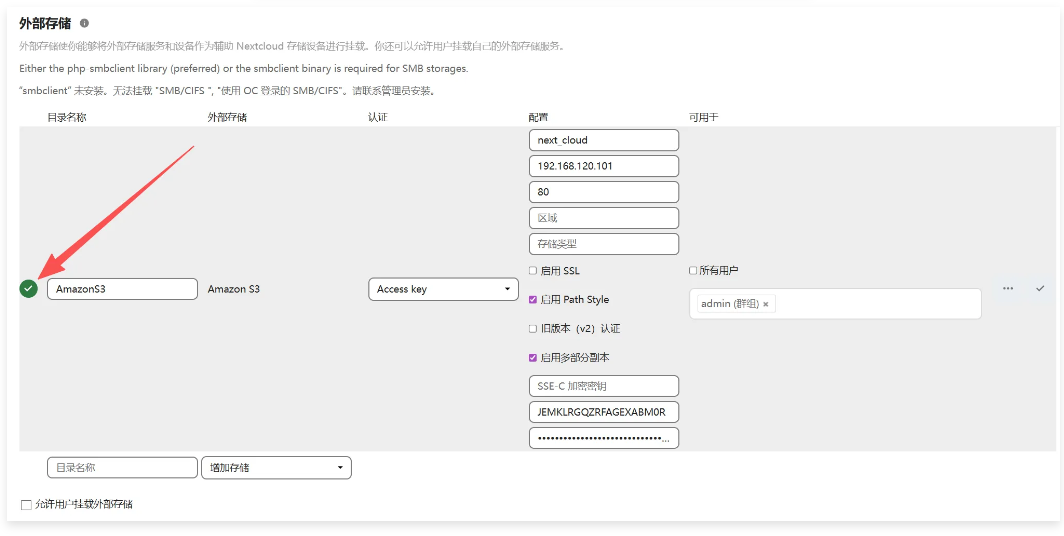Uncheck the 启用多部分副本 checkbox

[x=533, y=357]
